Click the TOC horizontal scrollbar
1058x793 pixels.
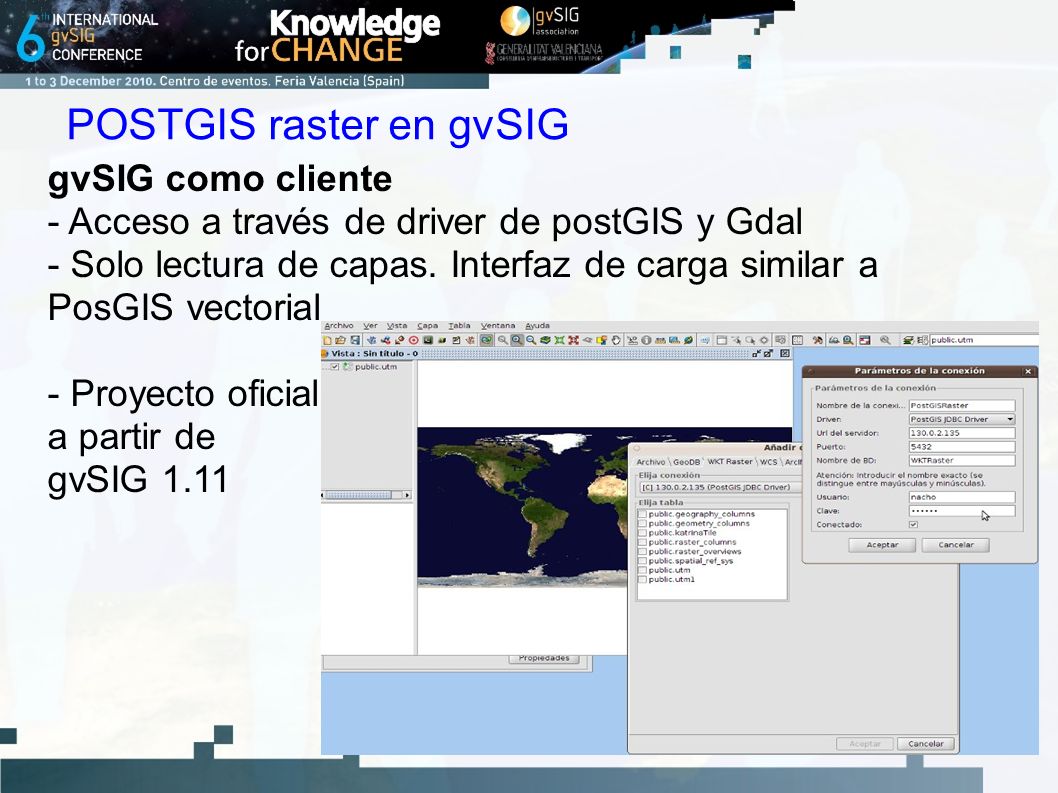(366, 495)
